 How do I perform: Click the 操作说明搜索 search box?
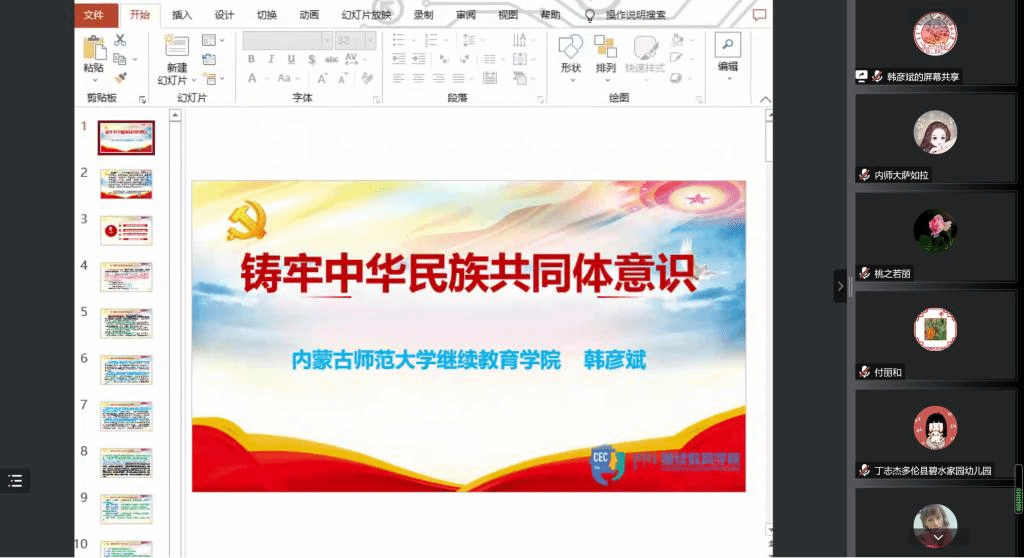(x=635, y=15)
